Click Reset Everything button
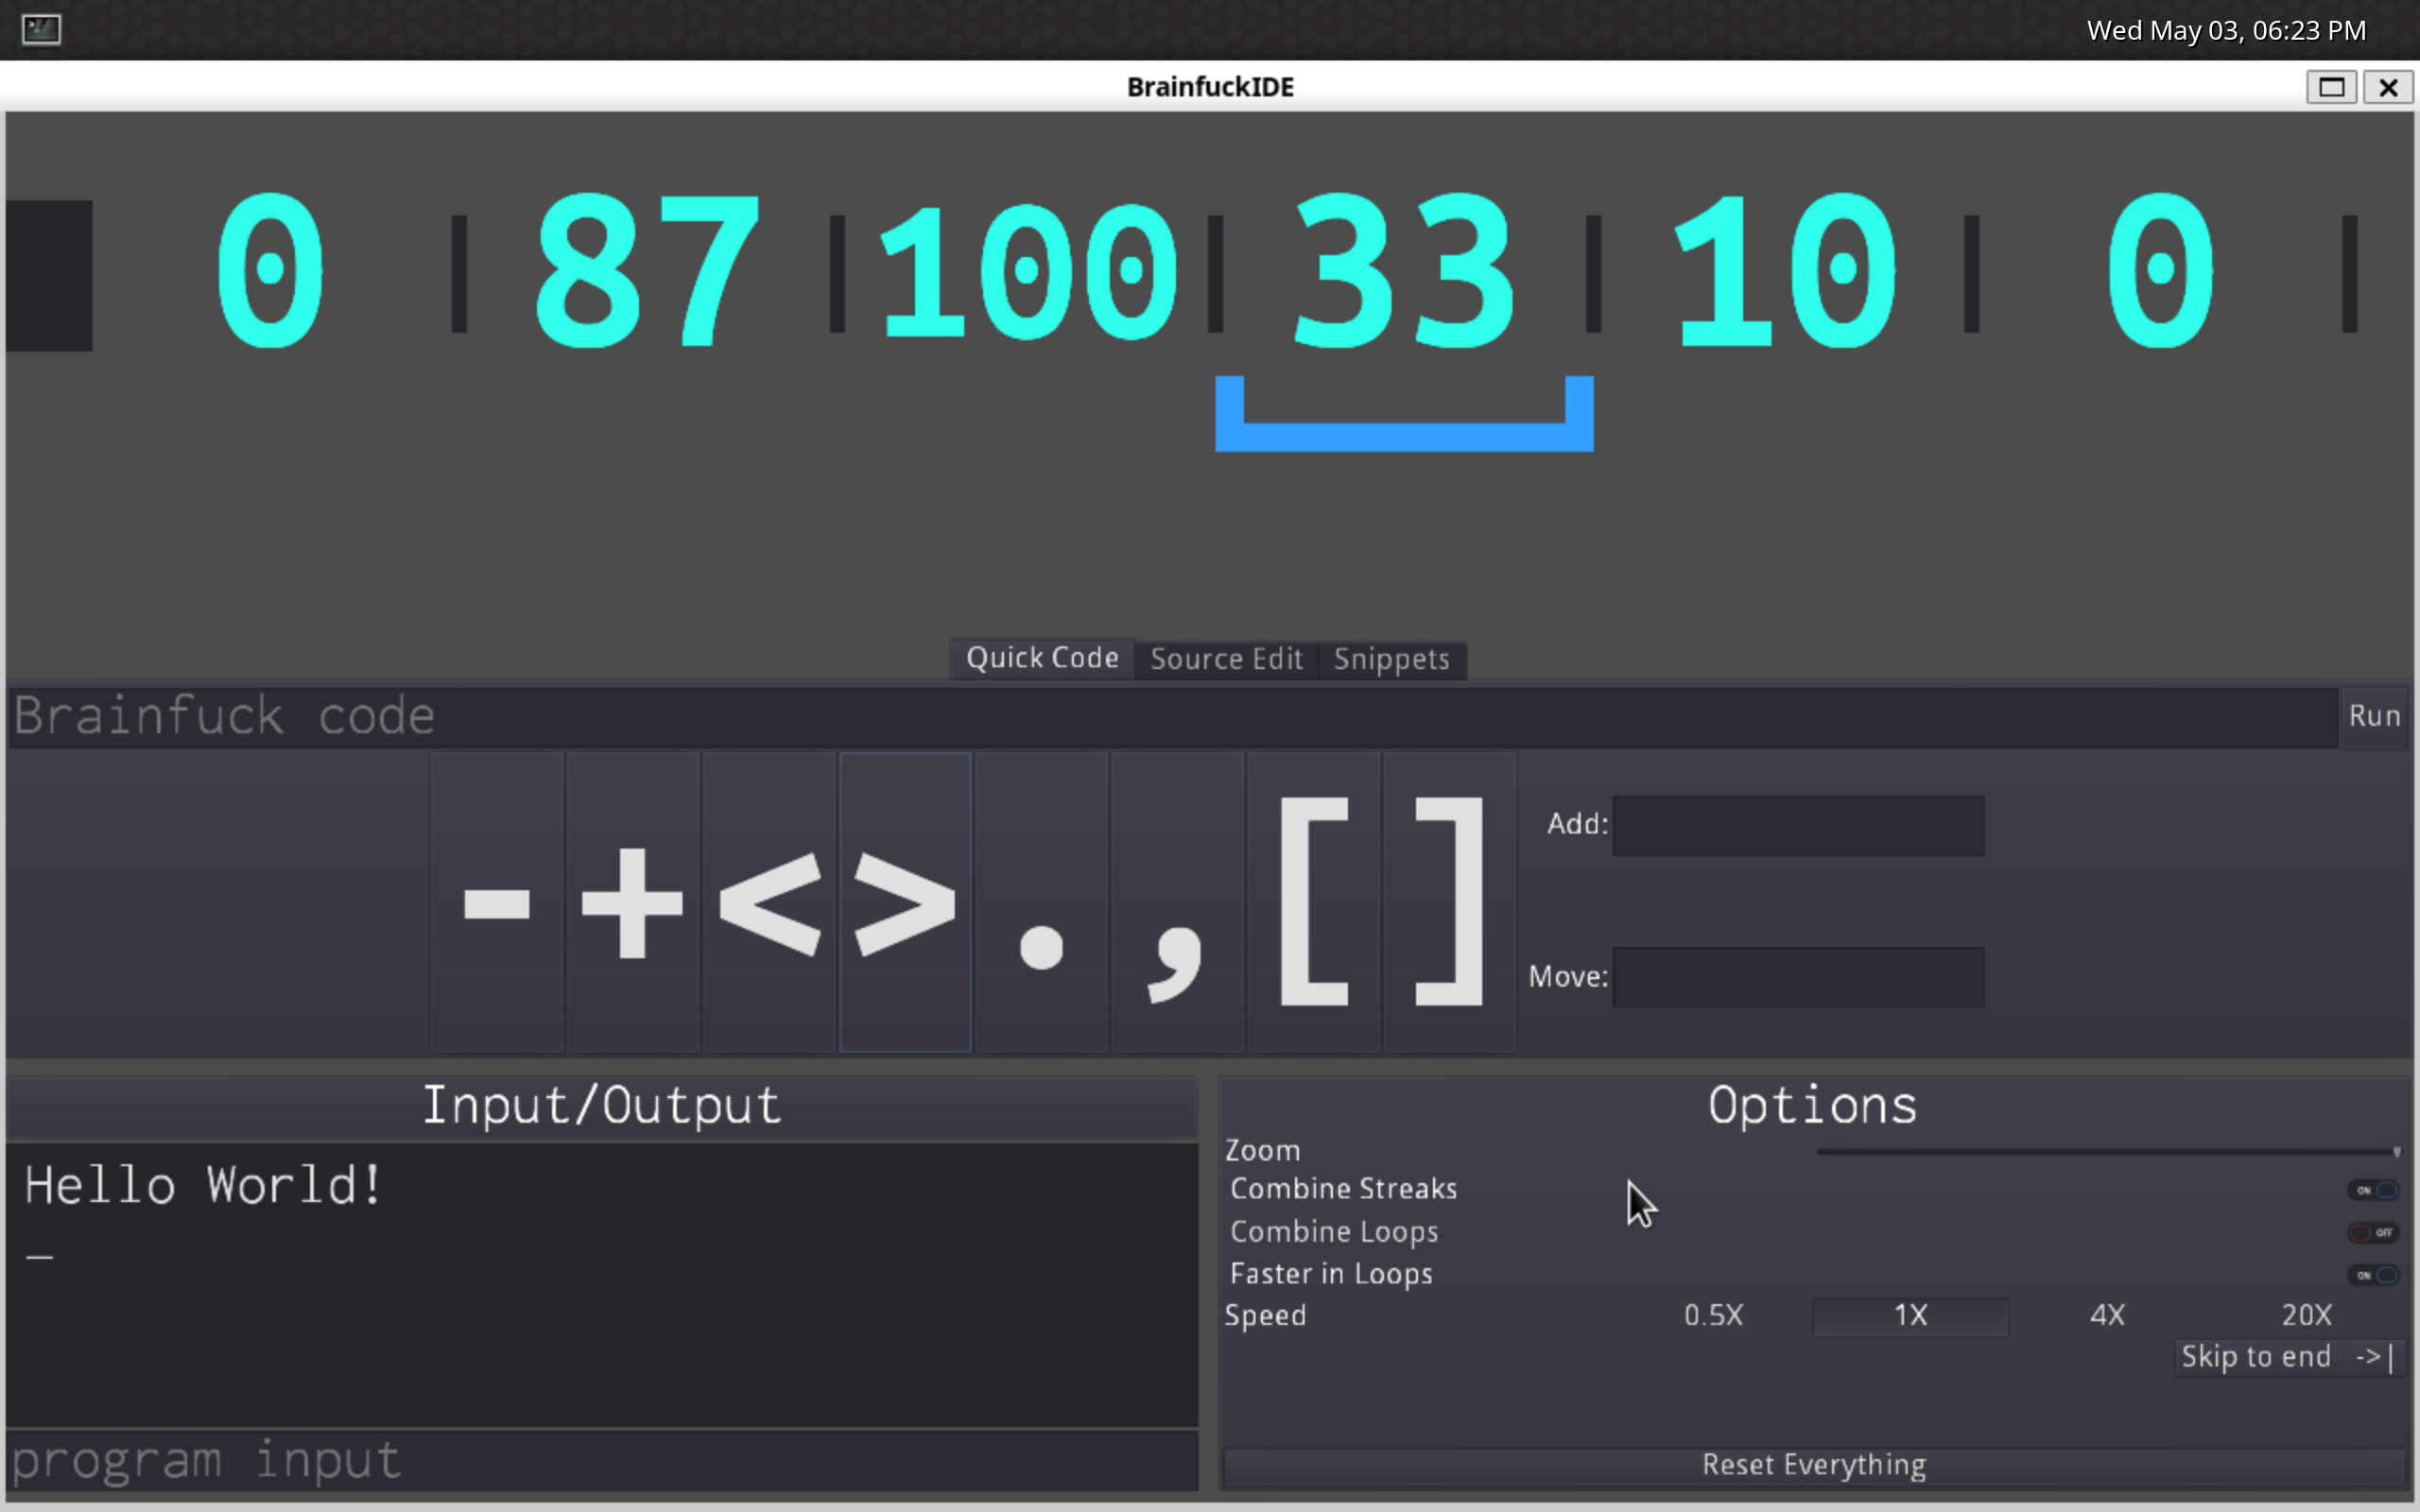Image resolution: width=2420 pixels, height=1512 pixels. coord(1813,1465)
